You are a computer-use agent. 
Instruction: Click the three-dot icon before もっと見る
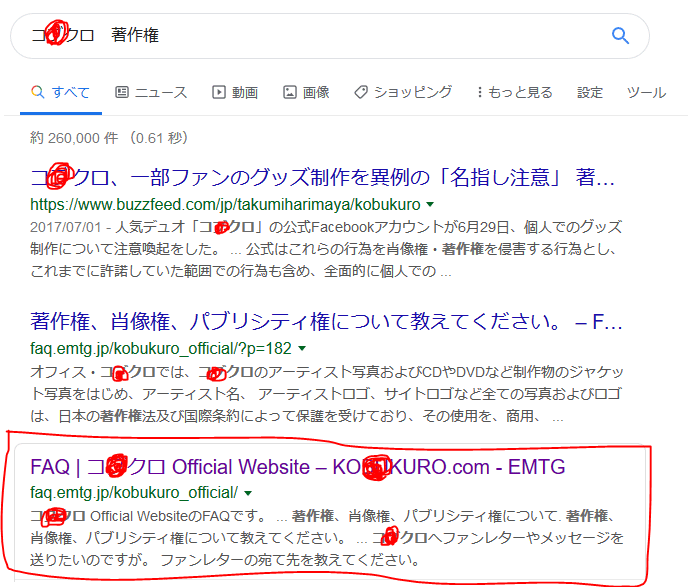pos(480,92)
